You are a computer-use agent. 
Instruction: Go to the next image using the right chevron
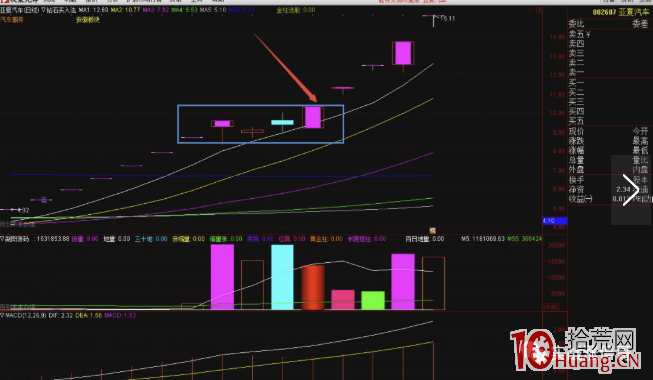tap(630, 190)
